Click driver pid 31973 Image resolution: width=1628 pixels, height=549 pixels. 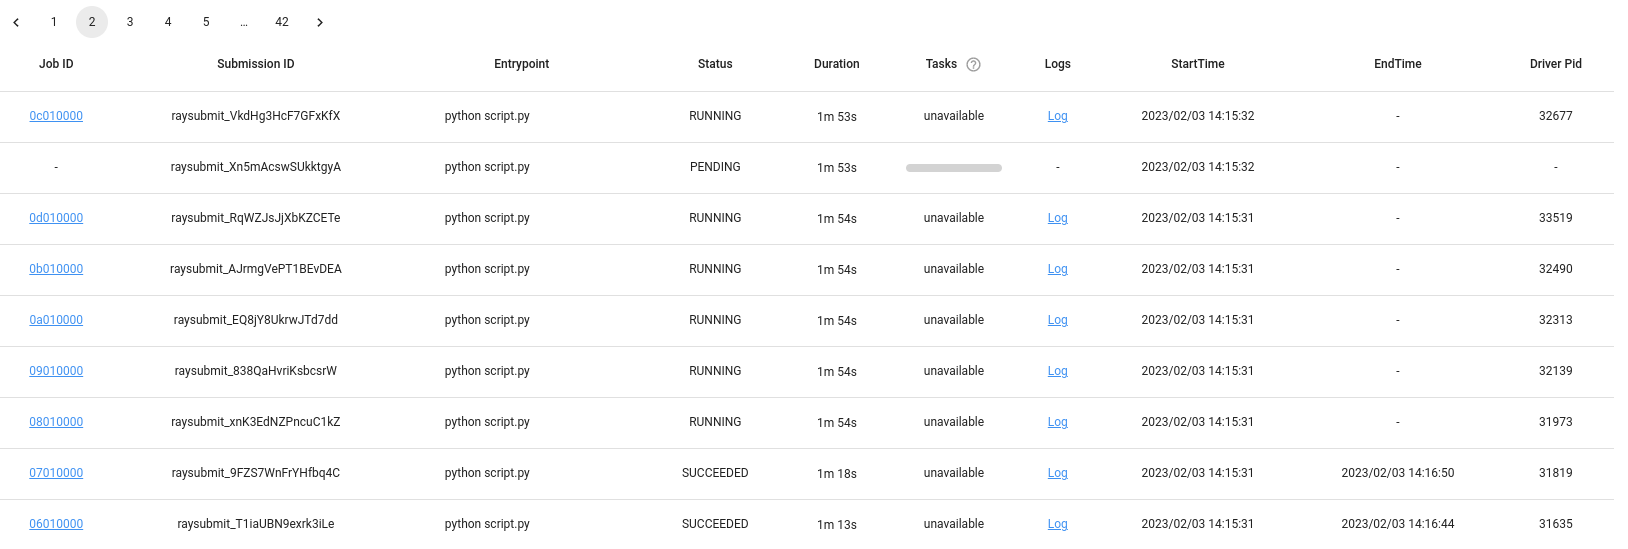(x=1556, y=422)
